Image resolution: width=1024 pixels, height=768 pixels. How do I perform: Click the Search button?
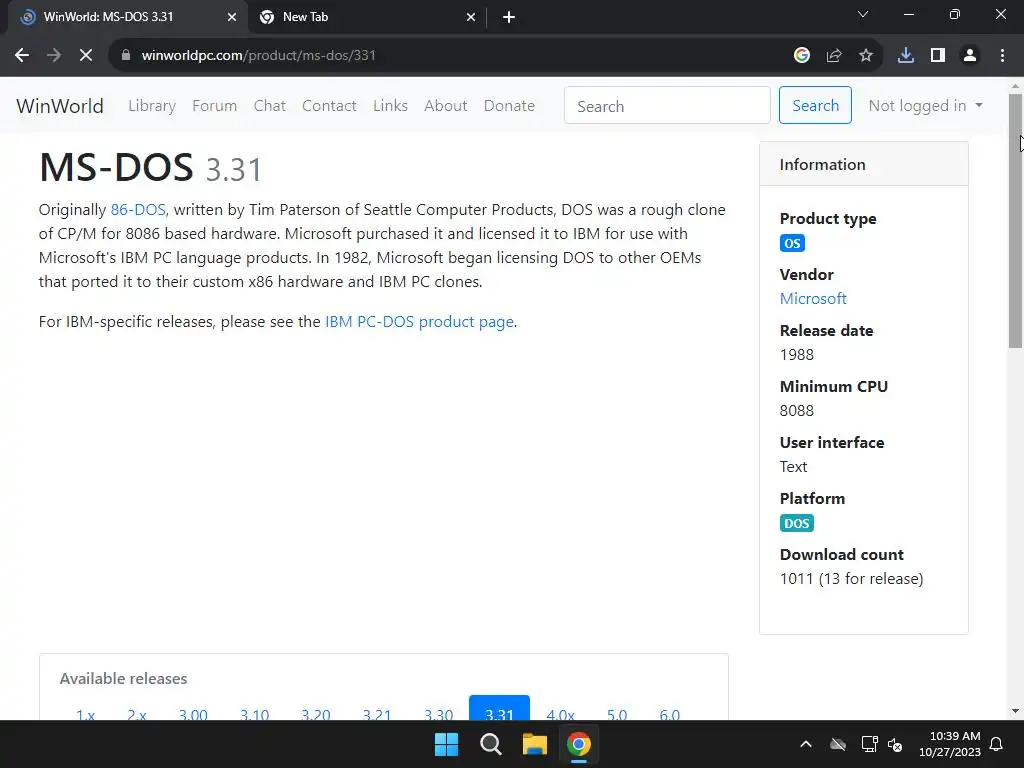815,105
